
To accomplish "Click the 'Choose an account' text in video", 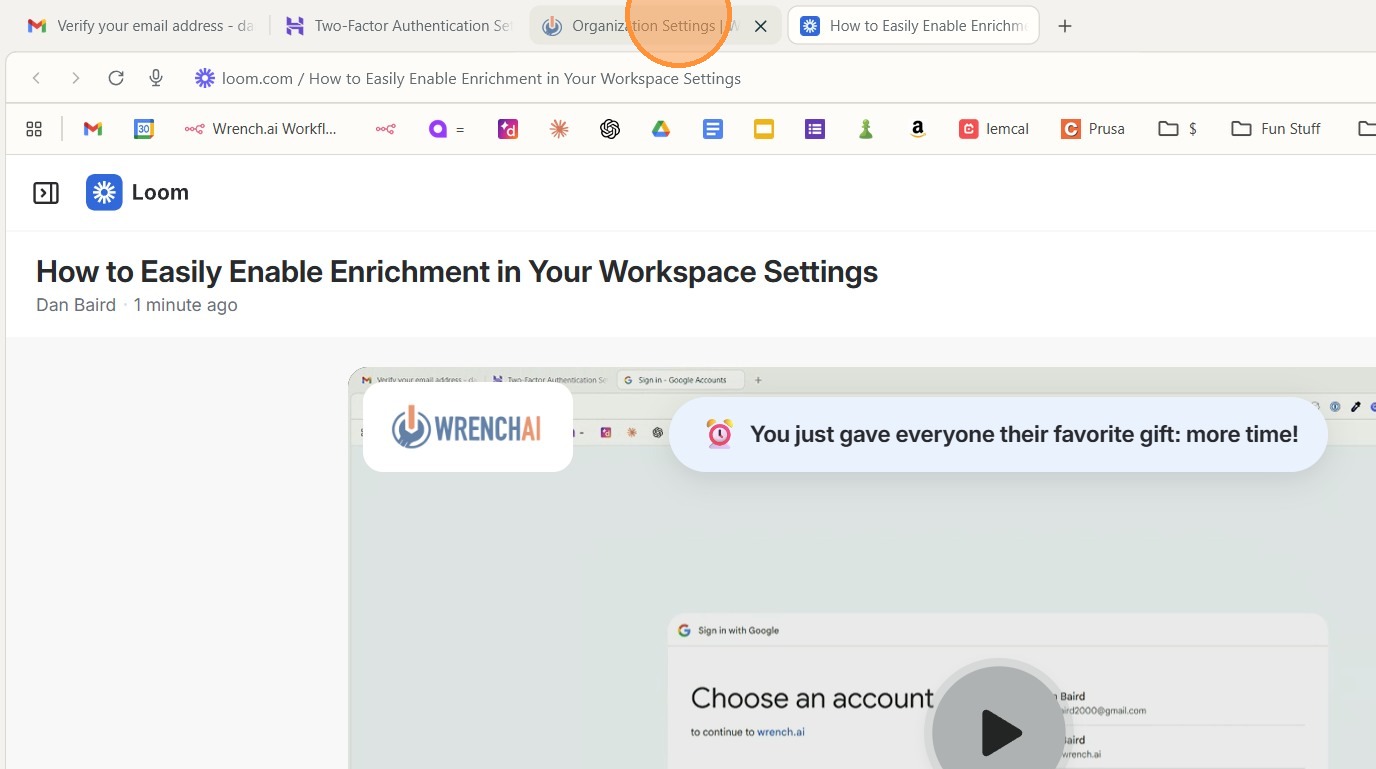I will [812, 698].
